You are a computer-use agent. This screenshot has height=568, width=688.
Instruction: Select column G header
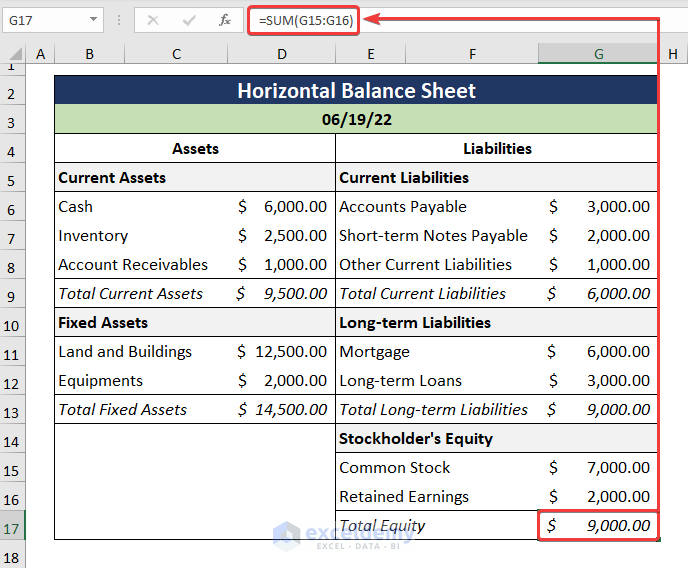598,55
